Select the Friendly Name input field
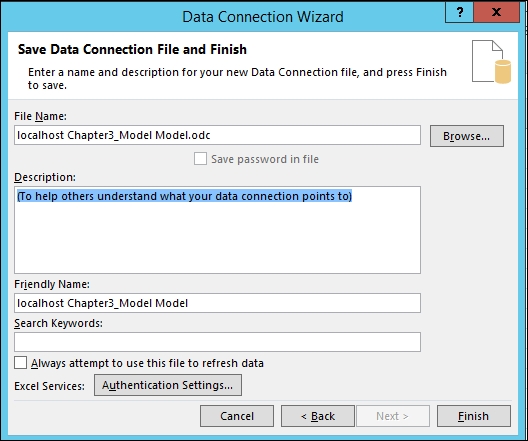The width and height of the screenshot is (528, 441). click(217, 303)
